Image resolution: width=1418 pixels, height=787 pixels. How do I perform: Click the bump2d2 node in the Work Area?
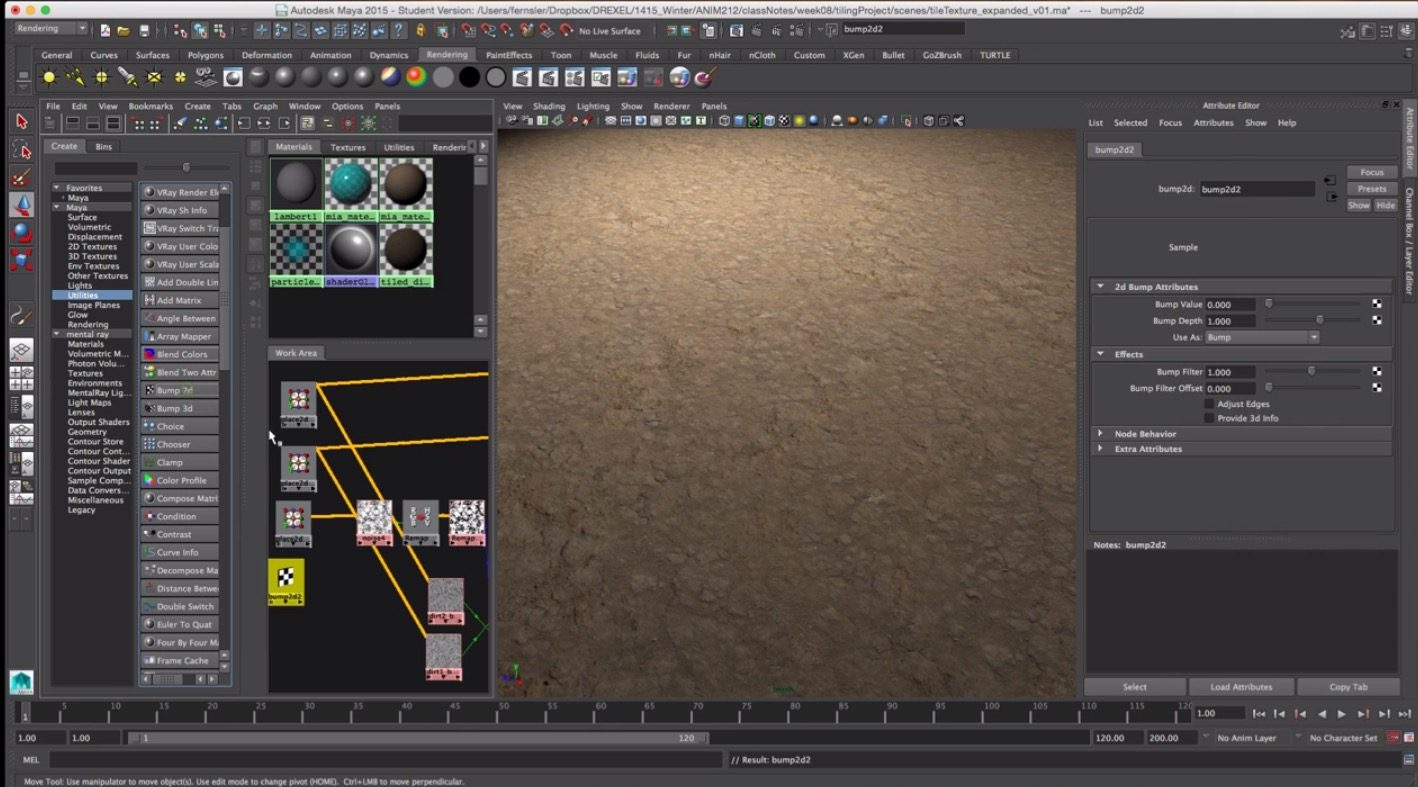286,582
